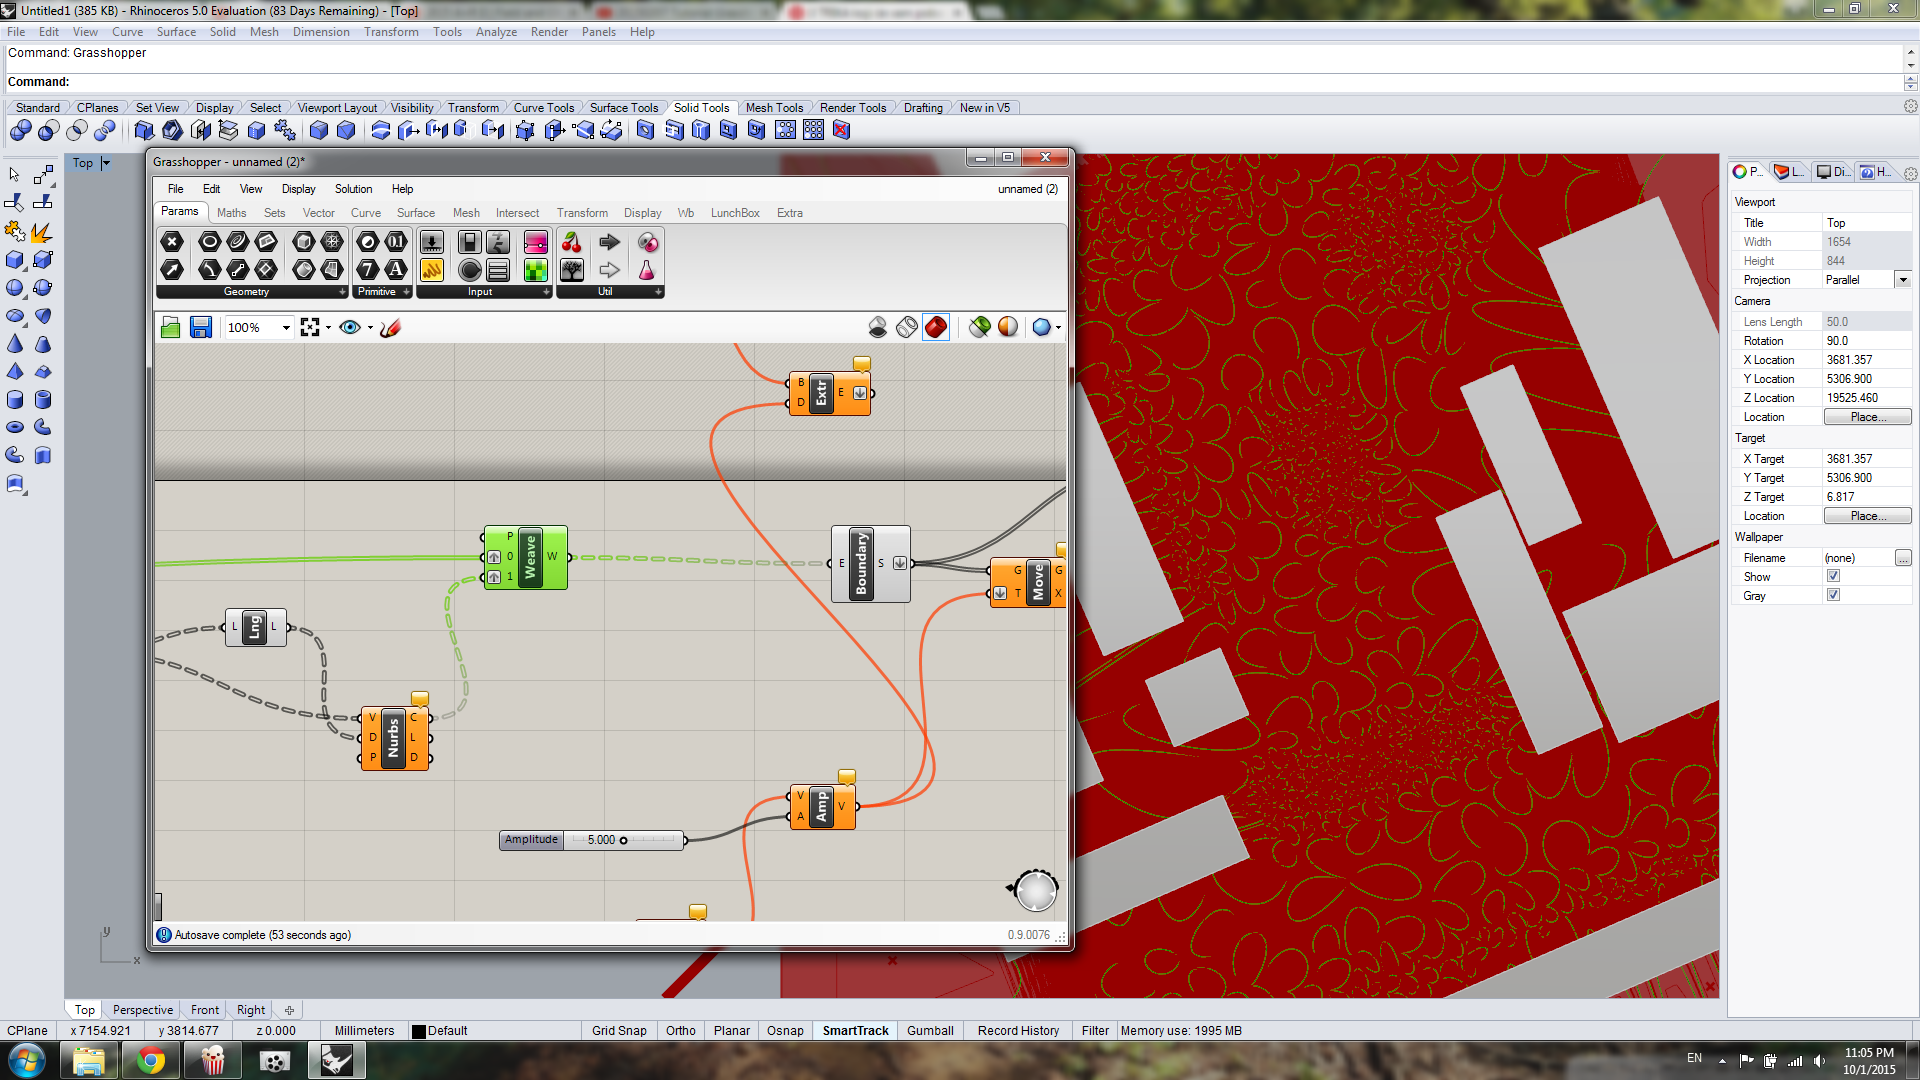Toggle the Wallpaper Gray checkbox
Viewport: 1920px width, 1080px height.
(1833, 595)
